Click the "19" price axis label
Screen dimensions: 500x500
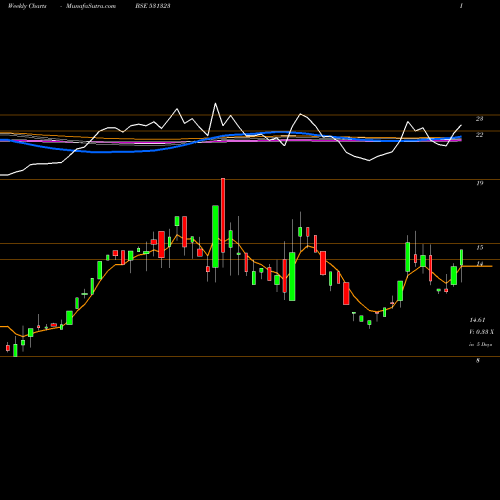point(479,183)
